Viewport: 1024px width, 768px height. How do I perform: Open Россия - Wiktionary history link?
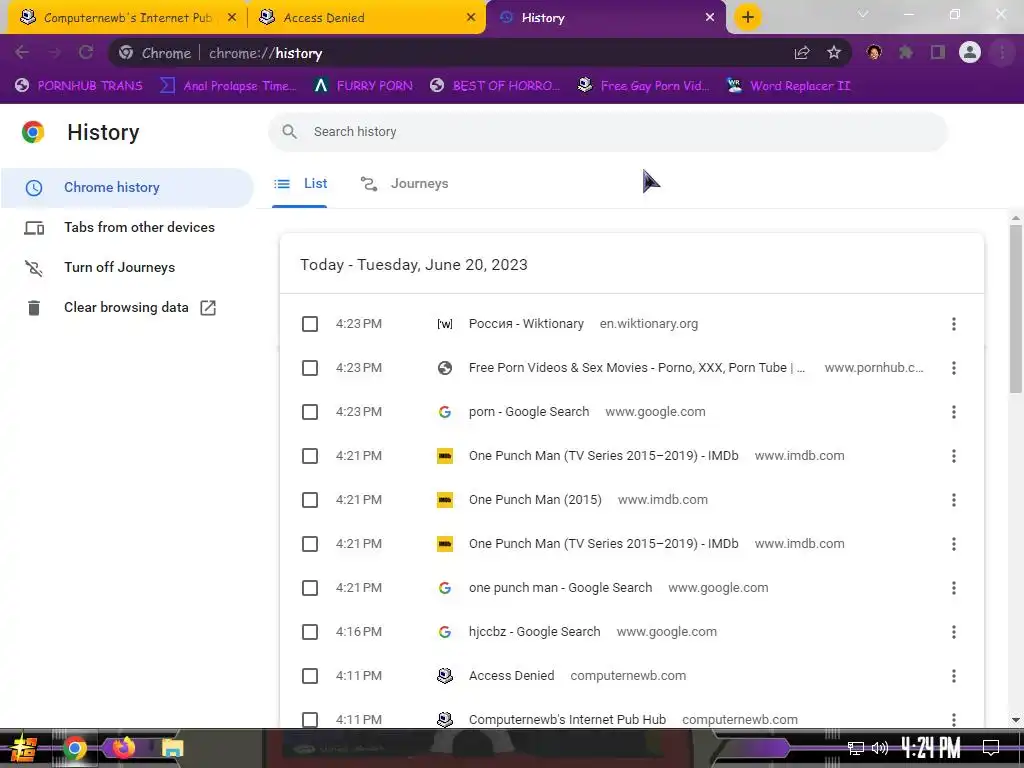[x=526, y=324]
